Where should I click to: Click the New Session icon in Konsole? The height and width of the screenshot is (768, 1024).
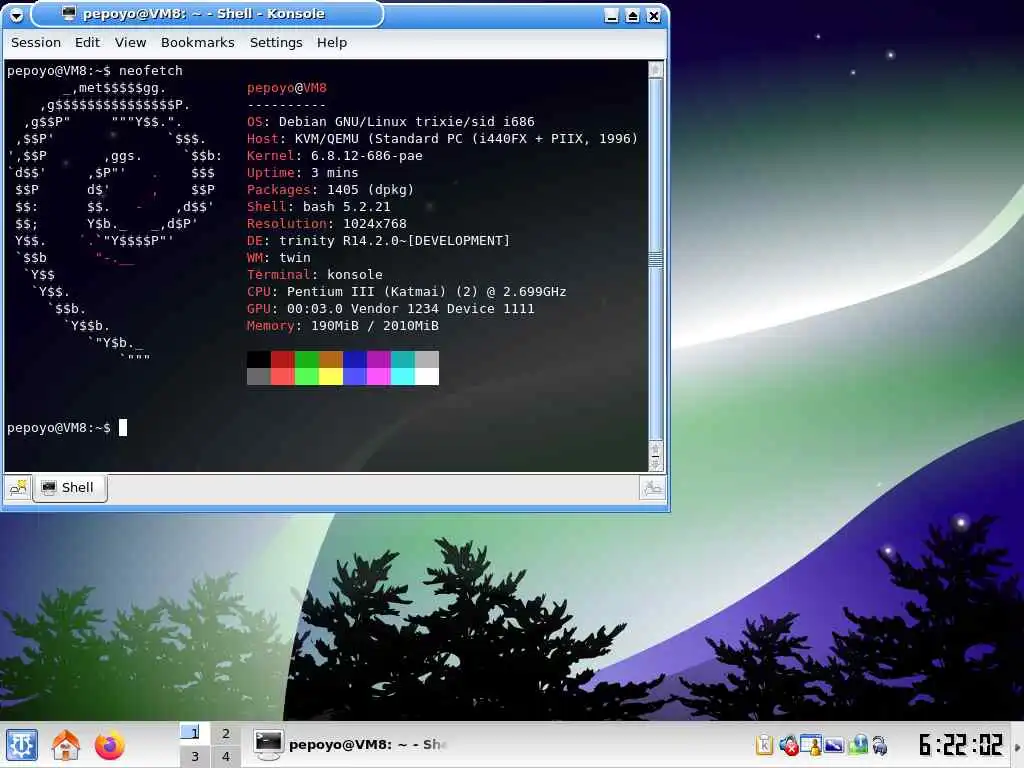click(18, 488)
